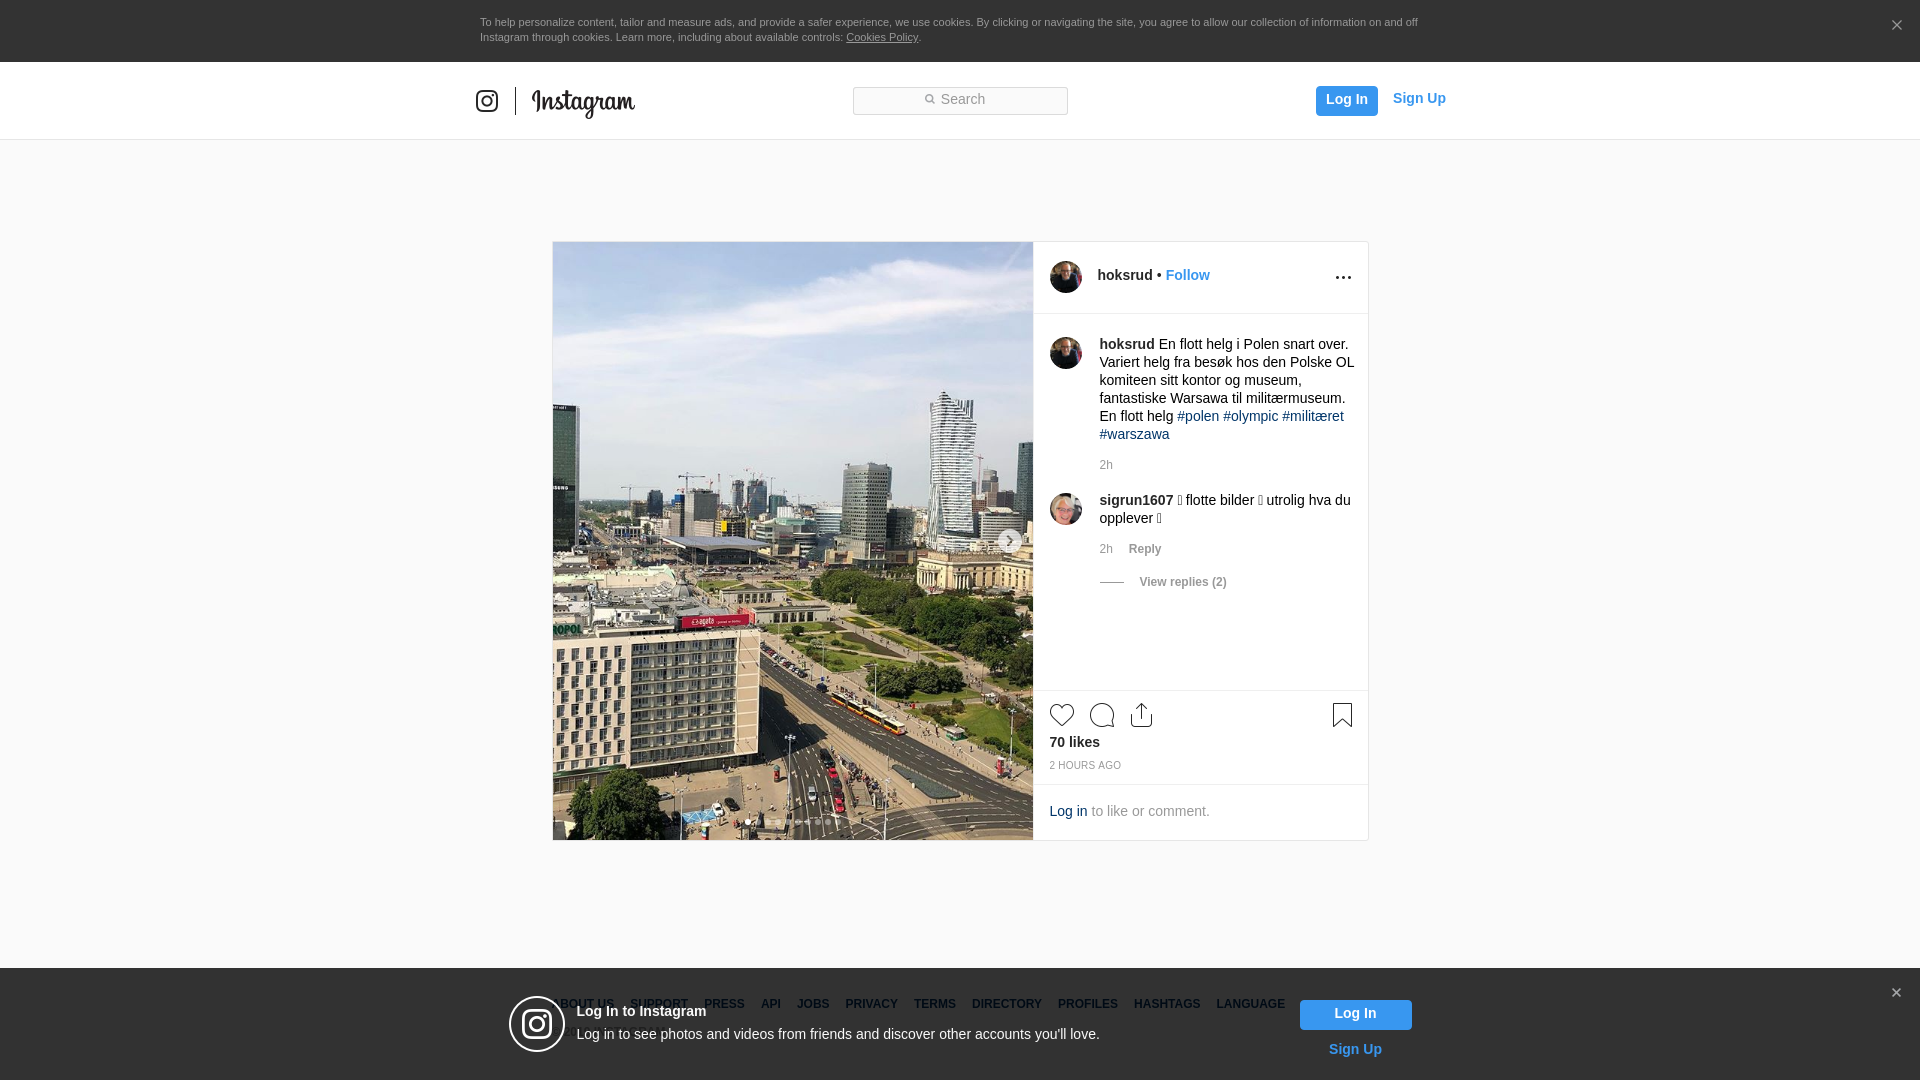Open hoksrud's profile picture in post header
The height and width of the screenshot is (1080, 1920).
click(1065, 277)
